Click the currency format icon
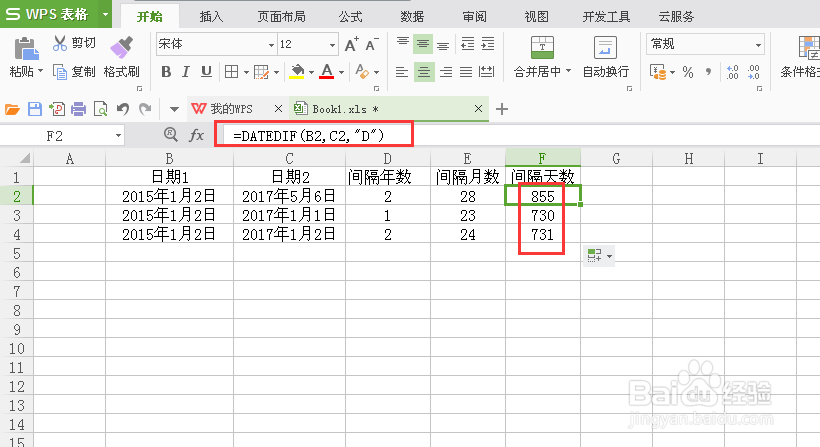 click(x=658, y=72)
